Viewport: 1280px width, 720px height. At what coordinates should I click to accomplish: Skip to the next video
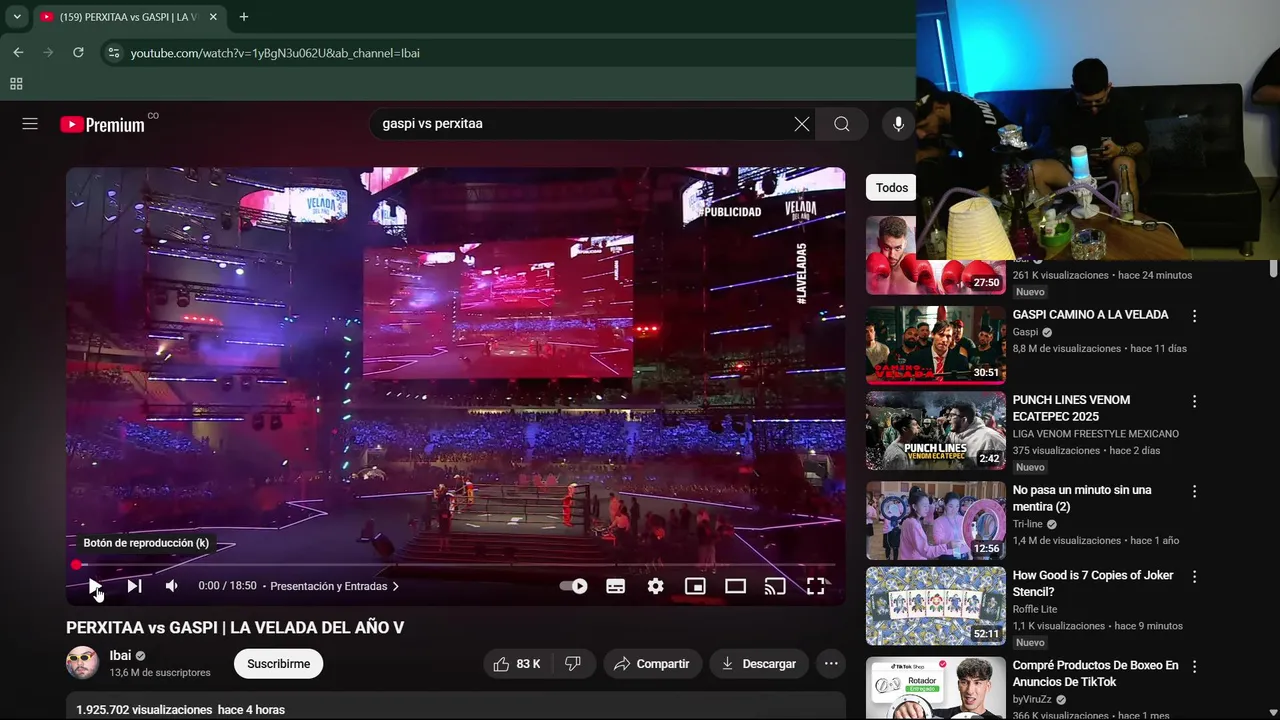pyautogui.click(x=134, y=586)
